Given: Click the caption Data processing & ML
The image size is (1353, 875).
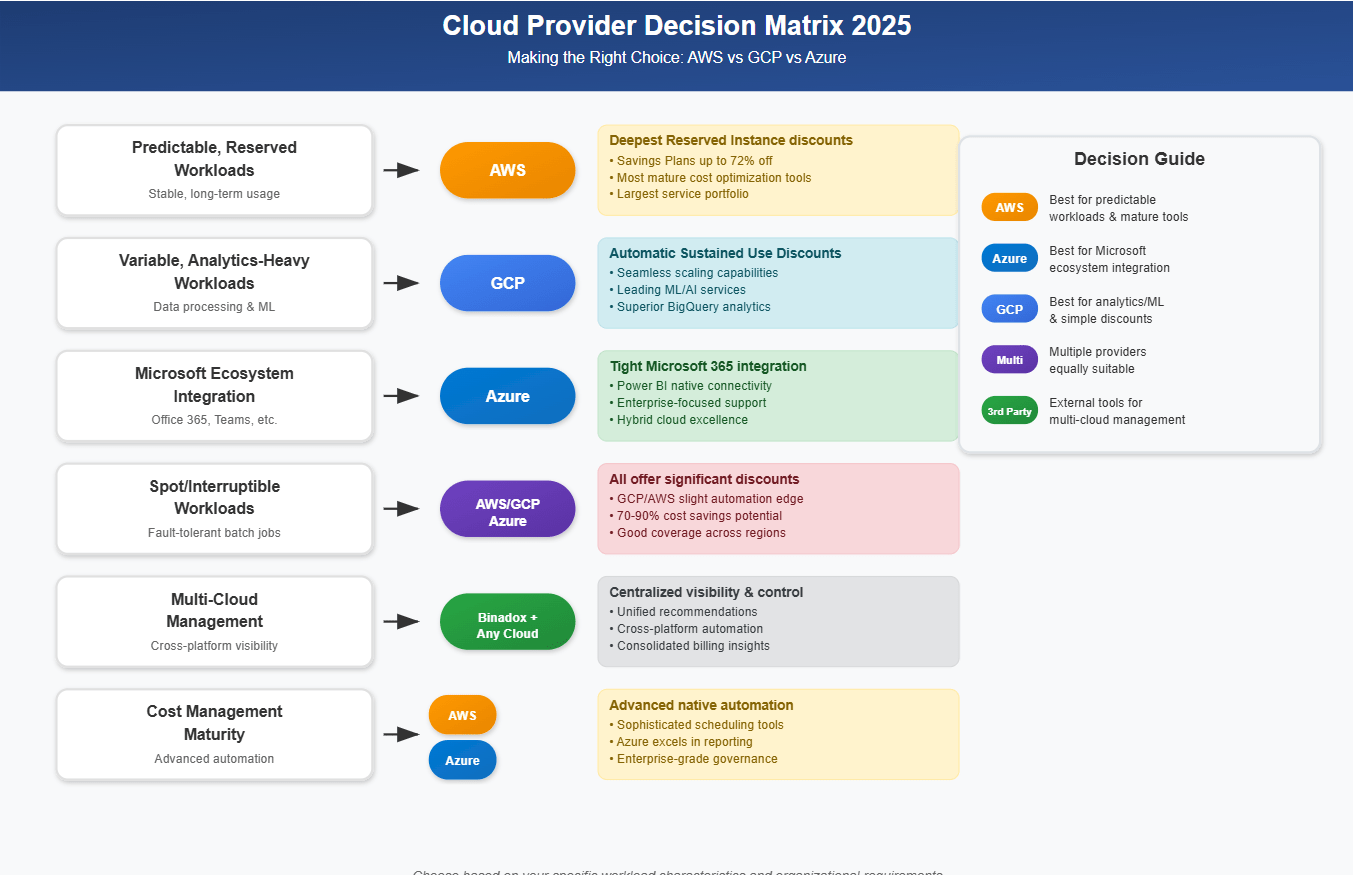Looking at the screenshot, I should click(x=214, y=307).
